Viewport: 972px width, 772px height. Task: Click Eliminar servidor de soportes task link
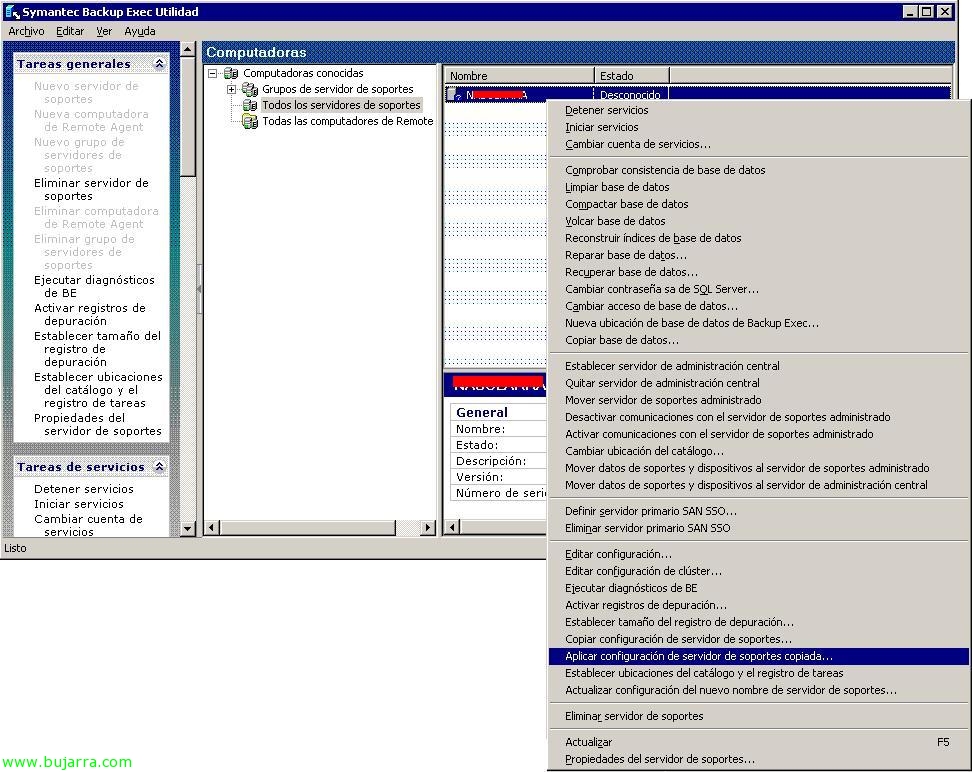tap(91, 190)
